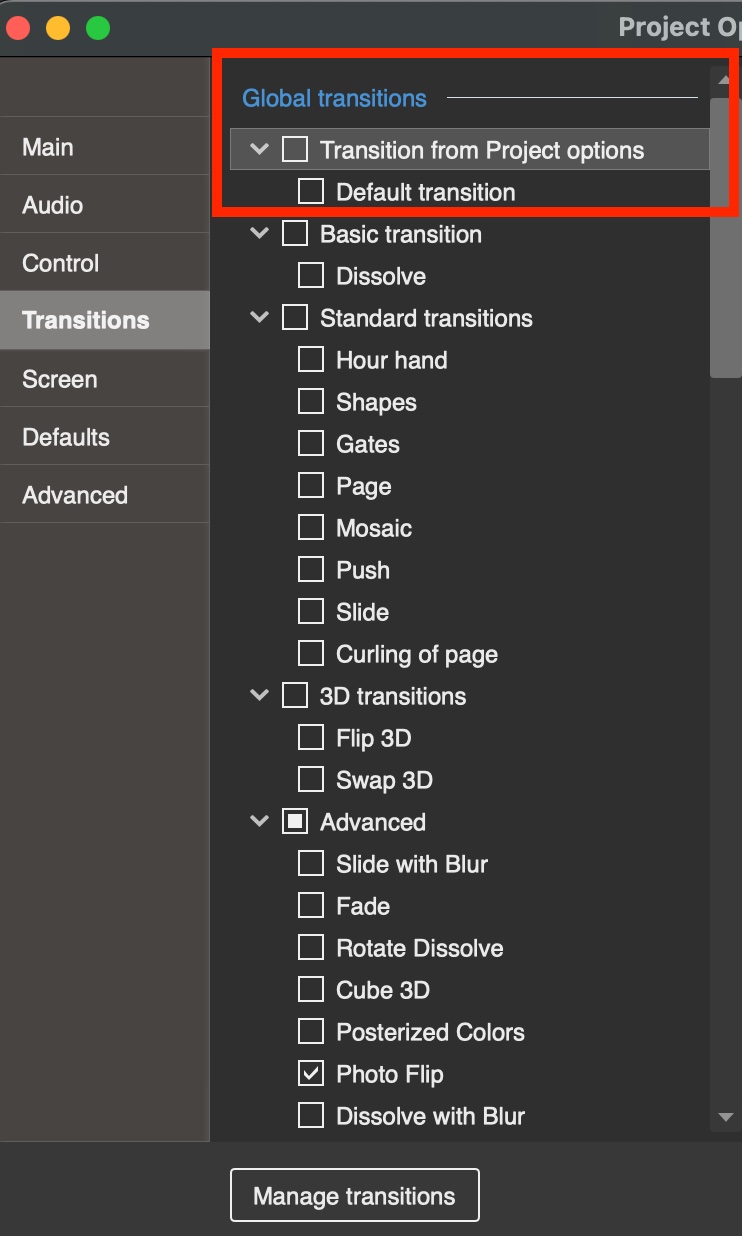The height and width of the screenshot is (1236, 742).
Task: Select the Flip 3D checkbox
Action: (311, 738)
